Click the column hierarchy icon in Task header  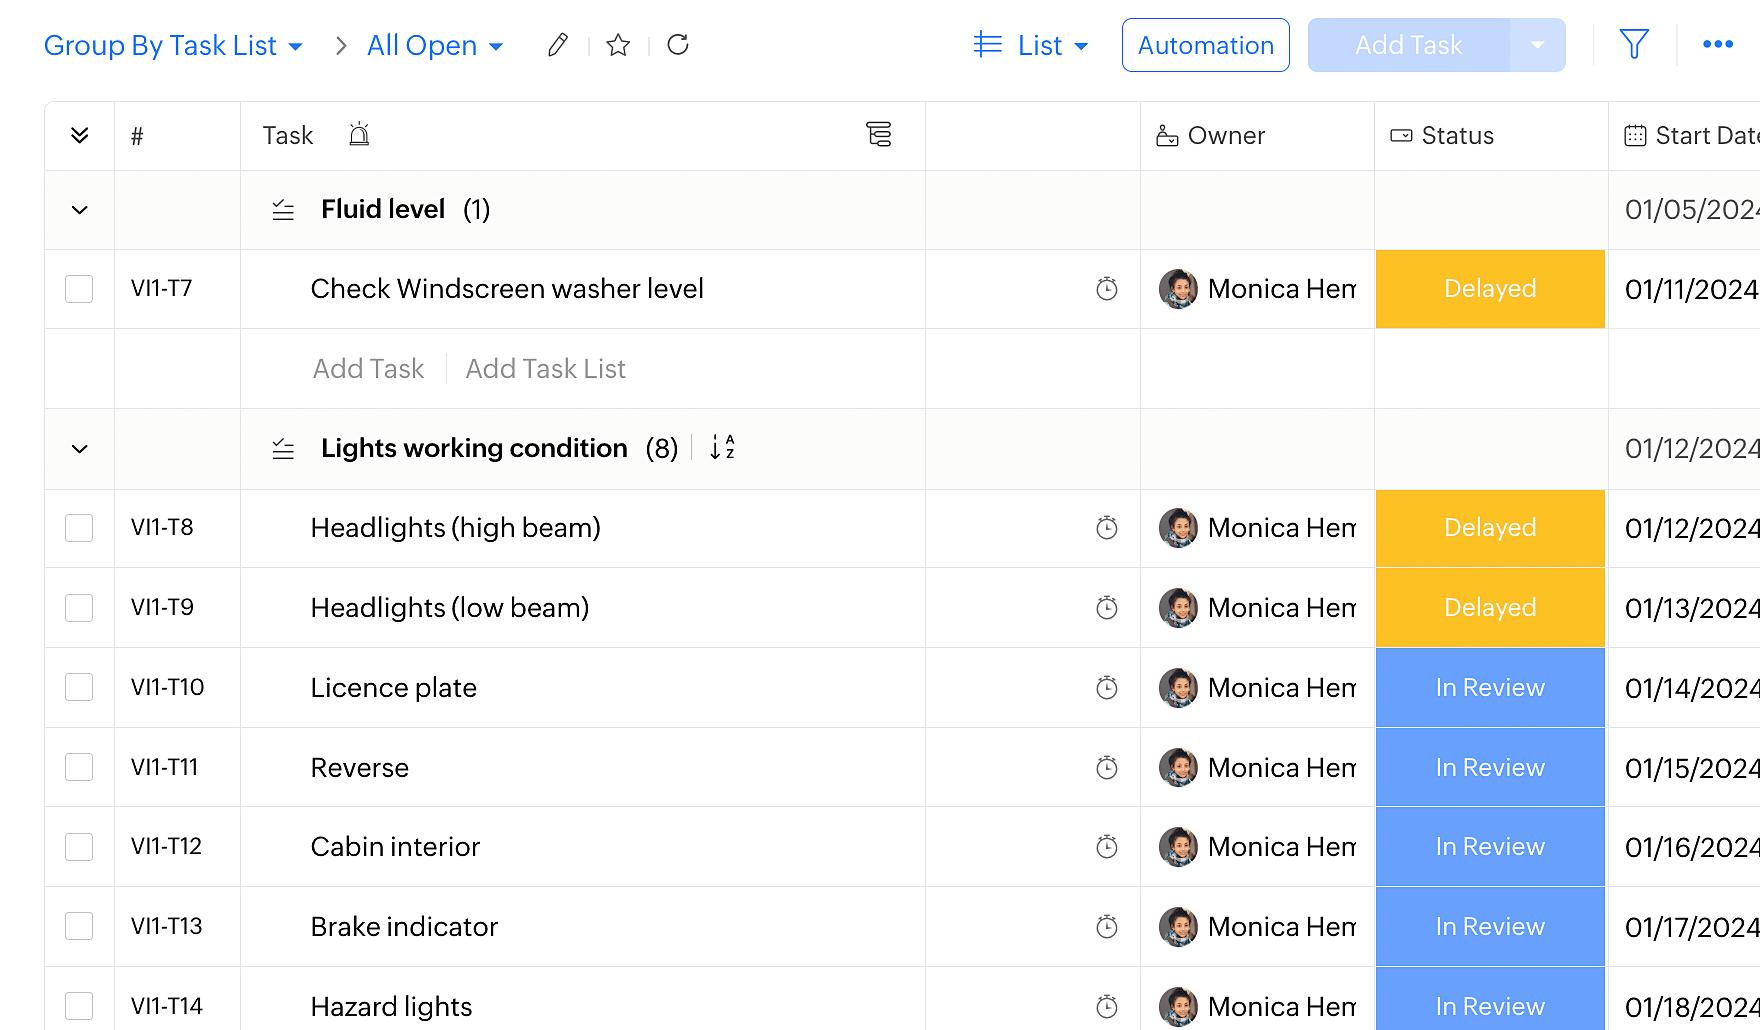click(x=879, y=135)
